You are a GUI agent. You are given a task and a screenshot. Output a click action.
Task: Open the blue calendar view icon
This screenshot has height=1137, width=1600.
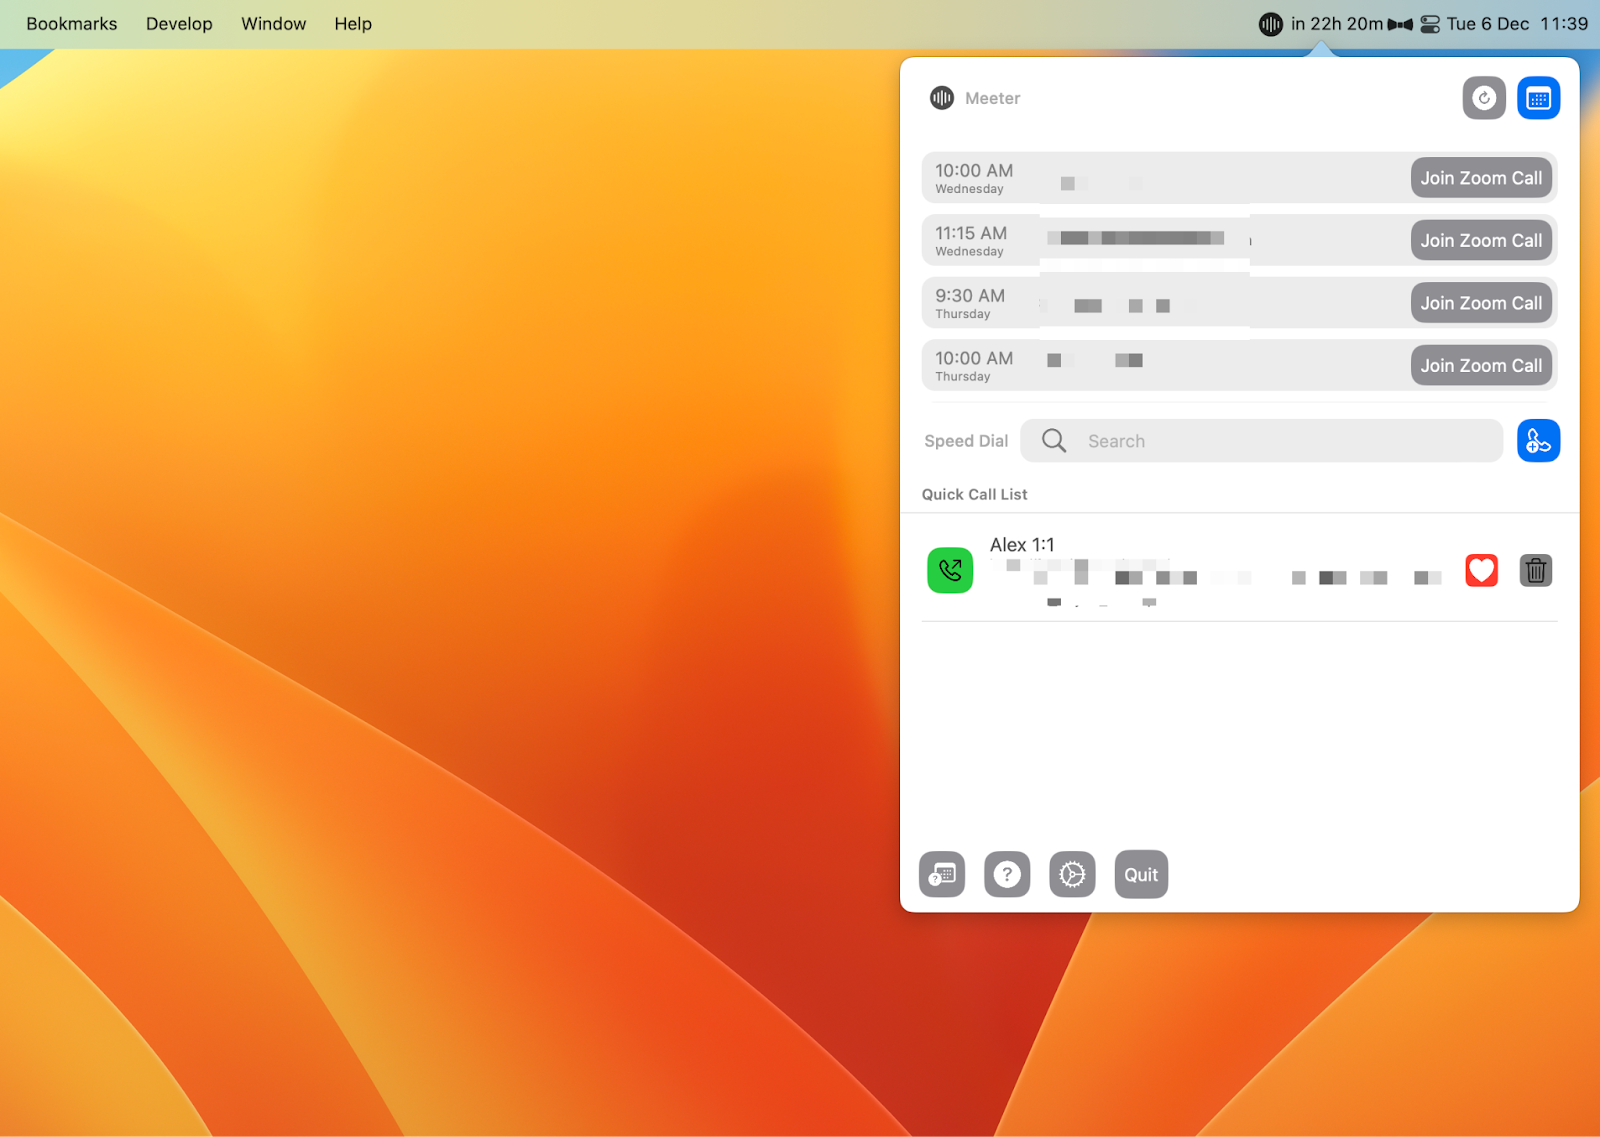[x=1538, y=98]
